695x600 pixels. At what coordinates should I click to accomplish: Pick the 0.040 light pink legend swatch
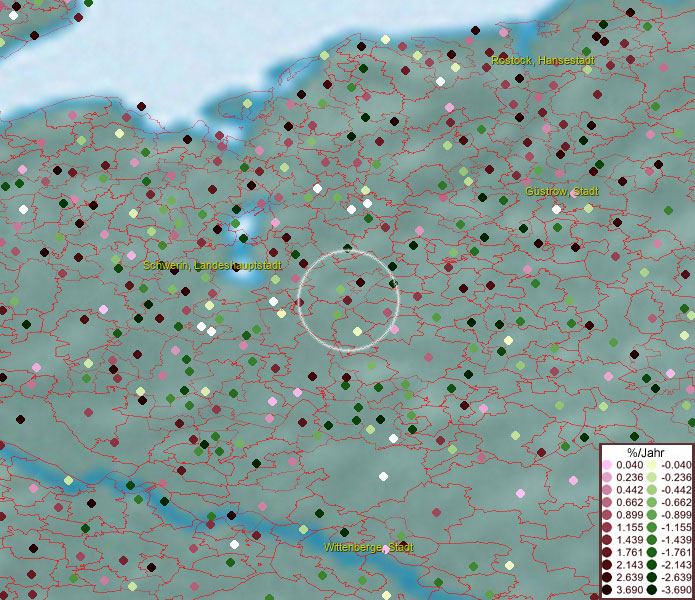pos(607,465)
